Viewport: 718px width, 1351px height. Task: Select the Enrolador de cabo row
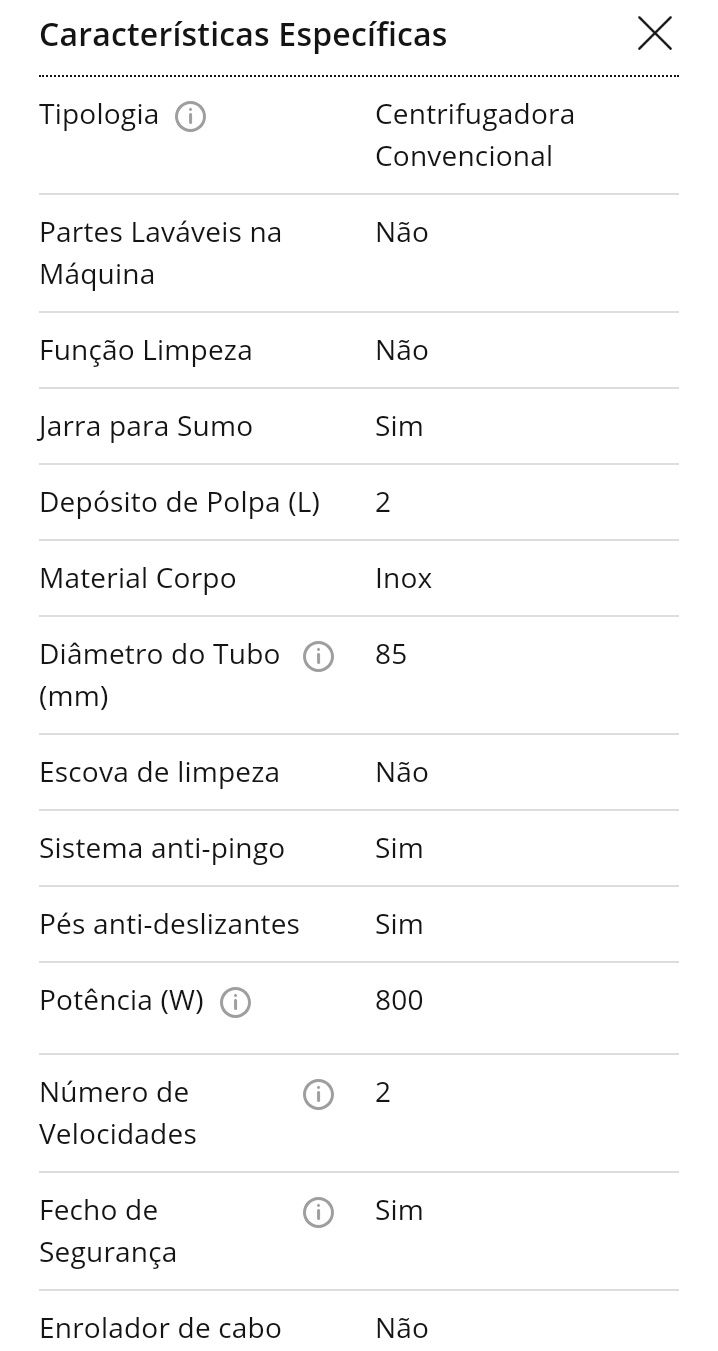359,1321
